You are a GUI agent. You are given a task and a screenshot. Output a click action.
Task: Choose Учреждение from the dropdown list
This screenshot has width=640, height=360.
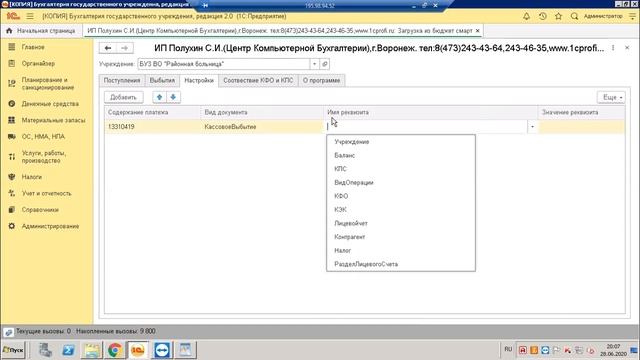click(401, 142)
